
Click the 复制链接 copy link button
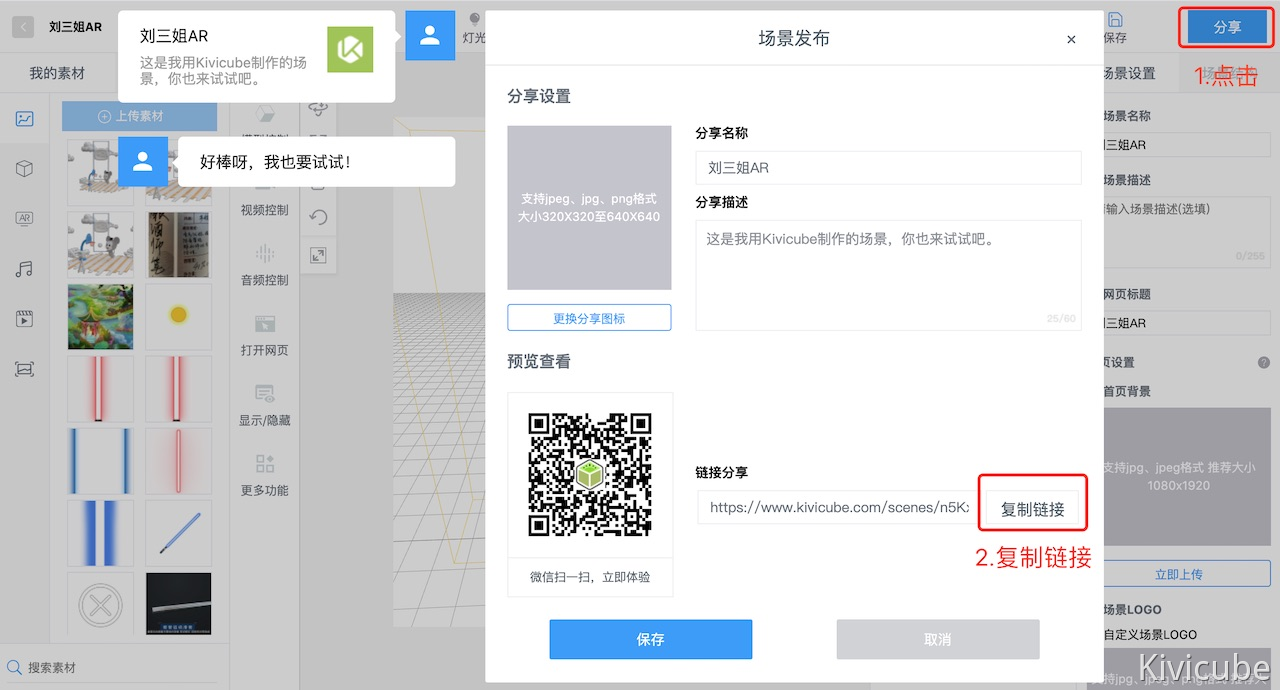[x=1033, y=509]
